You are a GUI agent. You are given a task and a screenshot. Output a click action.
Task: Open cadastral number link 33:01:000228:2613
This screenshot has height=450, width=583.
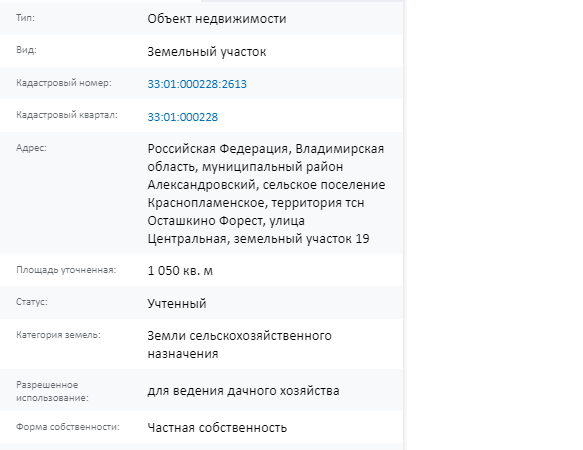(x=197, y=84)
